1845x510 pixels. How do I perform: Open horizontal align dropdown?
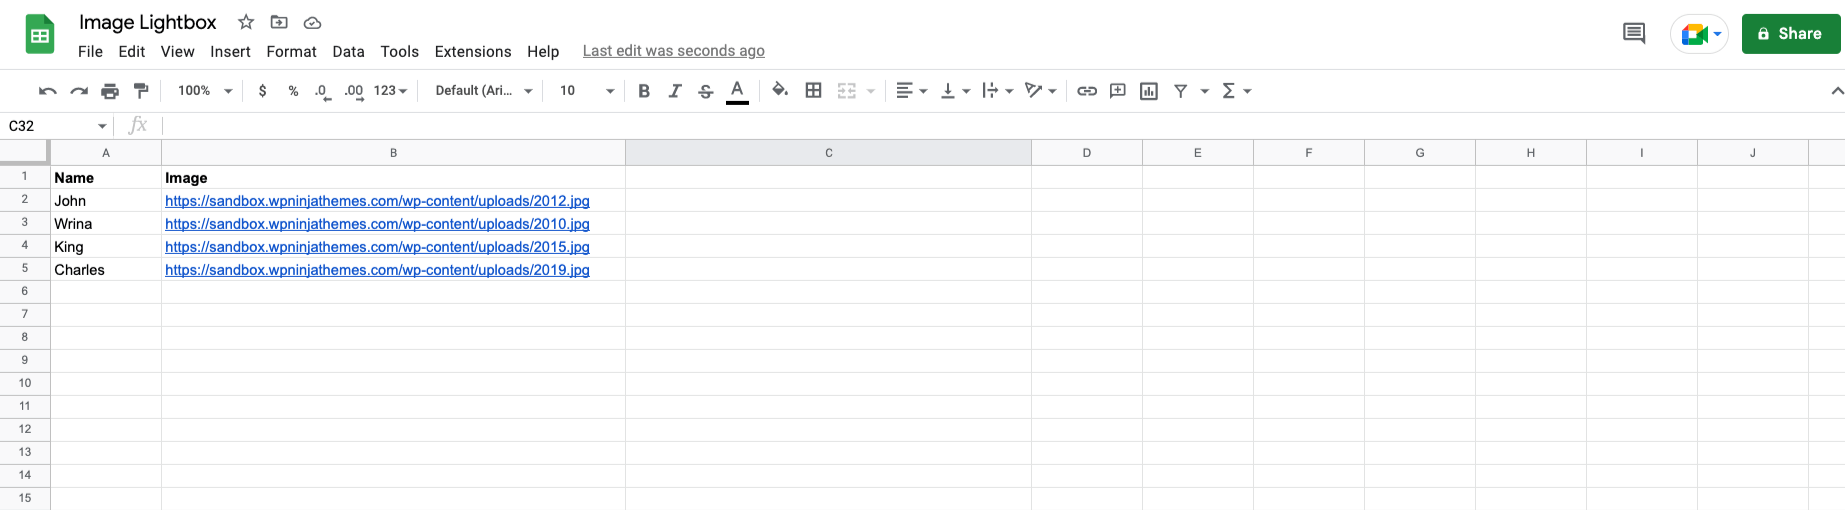point(911,91)
